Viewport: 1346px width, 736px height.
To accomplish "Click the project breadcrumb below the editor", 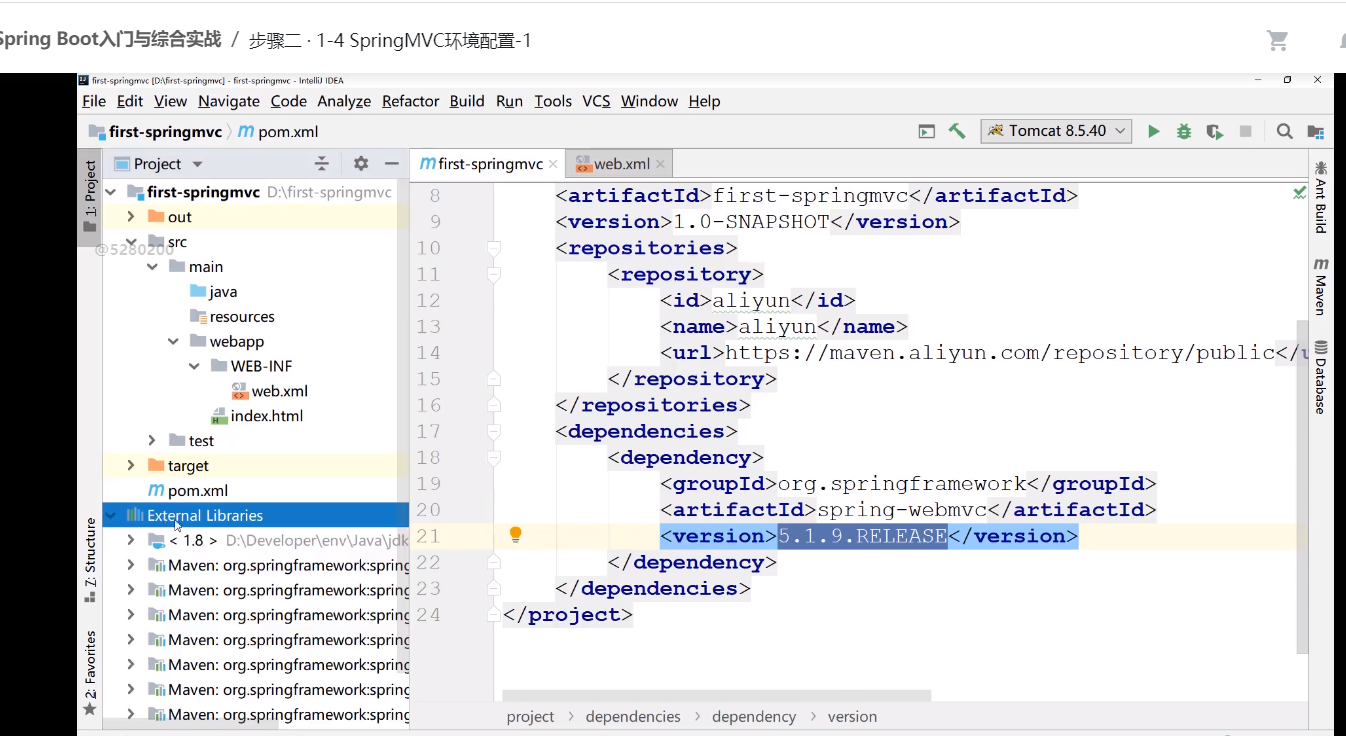I will [530, 717].
